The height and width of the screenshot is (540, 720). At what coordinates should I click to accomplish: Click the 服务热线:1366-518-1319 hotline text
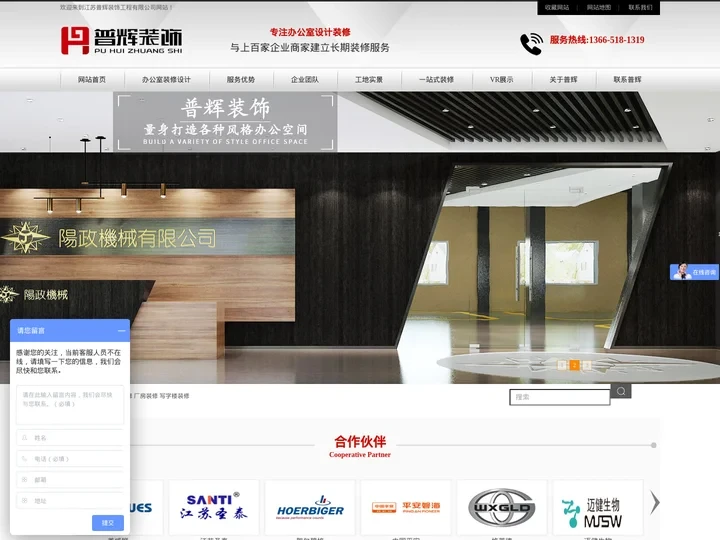click(x=597, y=40)
